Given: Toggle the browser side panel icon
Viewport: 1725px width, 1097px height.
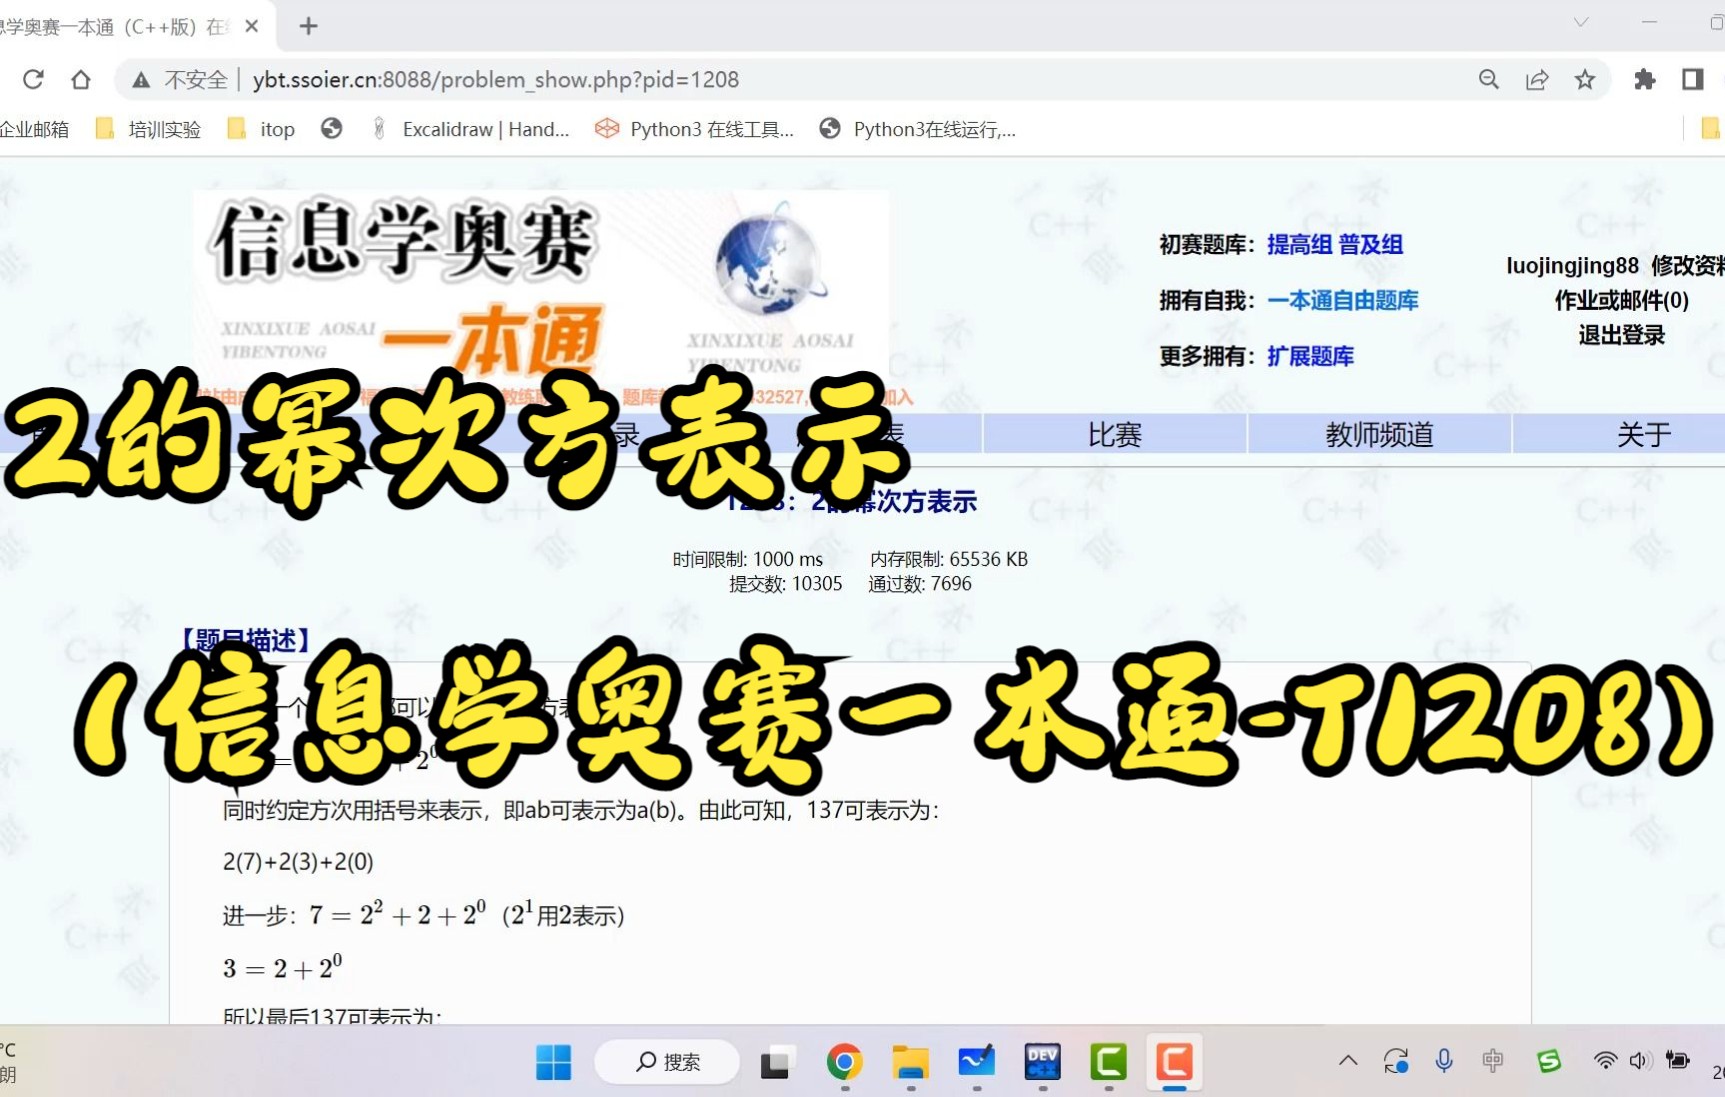Looking at the screenshot, I should pos(1692,79).
